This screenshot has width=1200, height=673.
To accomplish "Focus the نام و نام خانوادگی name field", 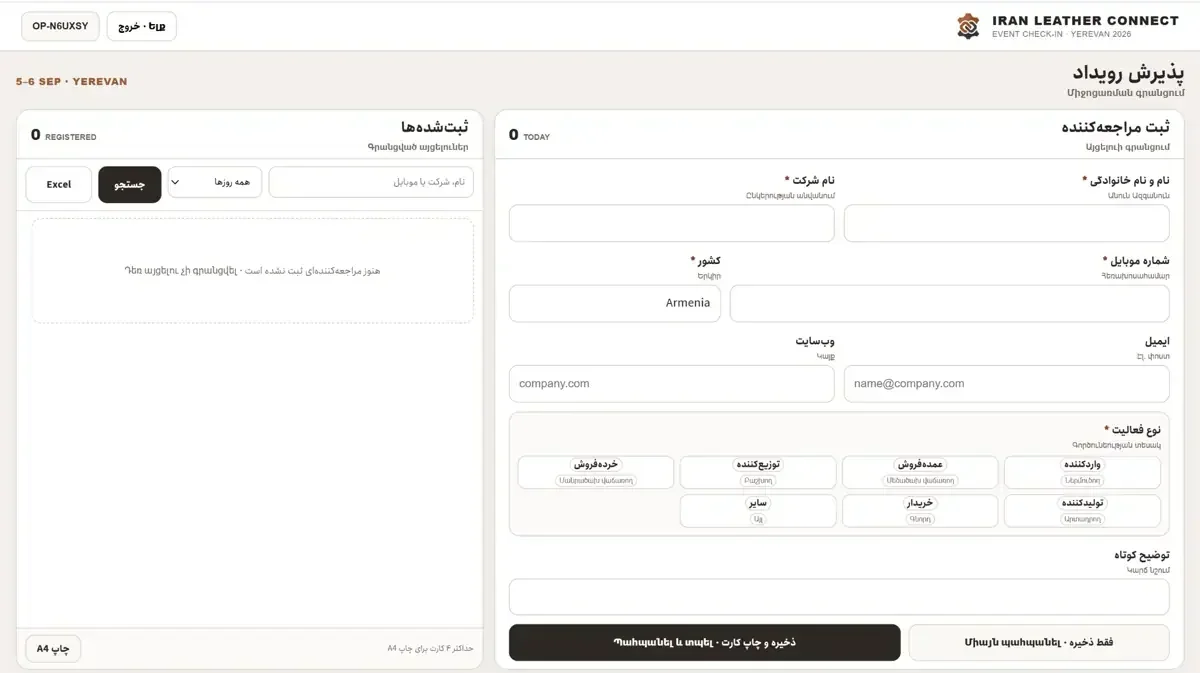I will 1006,223.
